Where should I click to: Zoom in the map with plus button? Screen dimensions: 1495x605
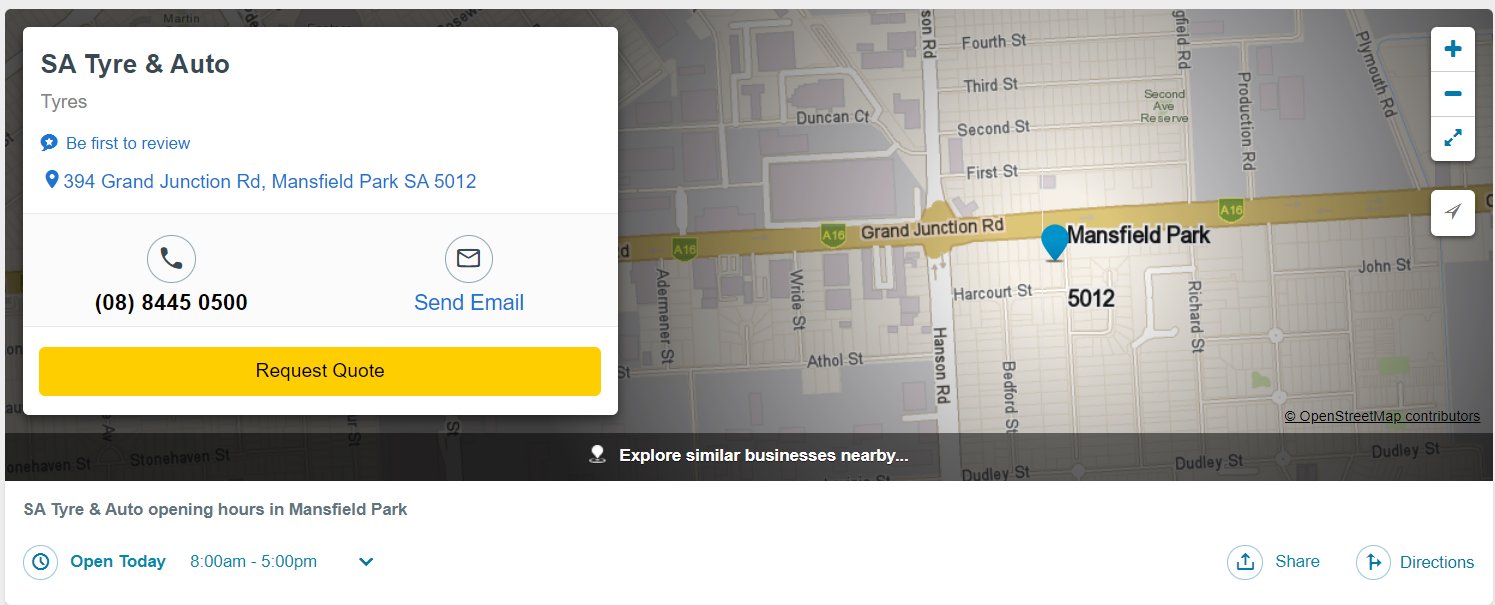pos(1453,49)
